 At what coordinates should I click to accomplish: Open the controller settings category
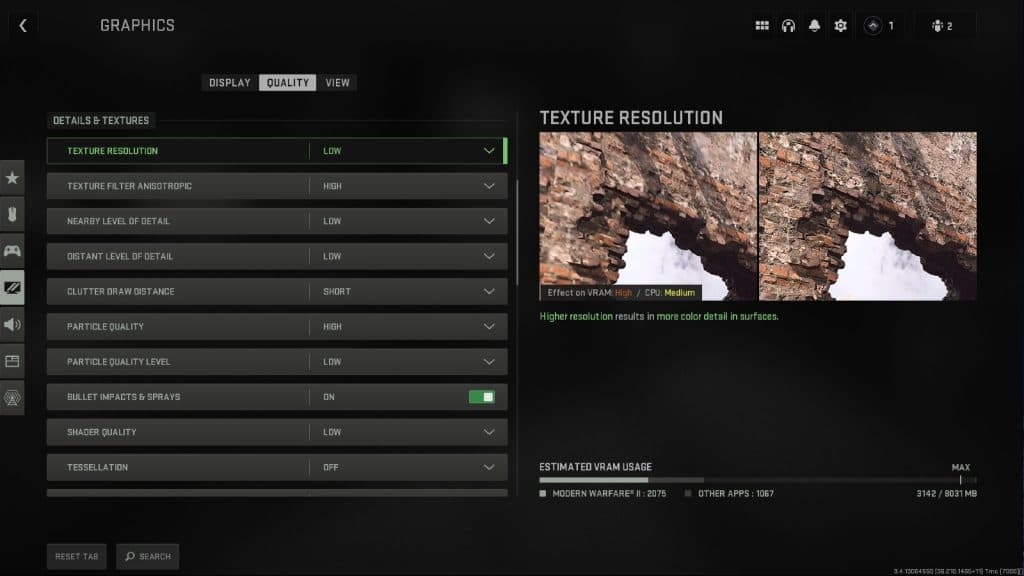click(12, 250)
